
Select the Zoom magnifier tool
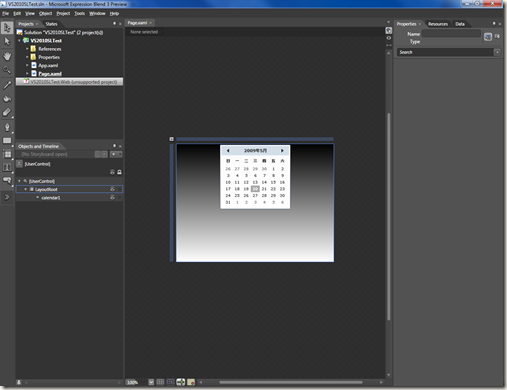[7, 70]
